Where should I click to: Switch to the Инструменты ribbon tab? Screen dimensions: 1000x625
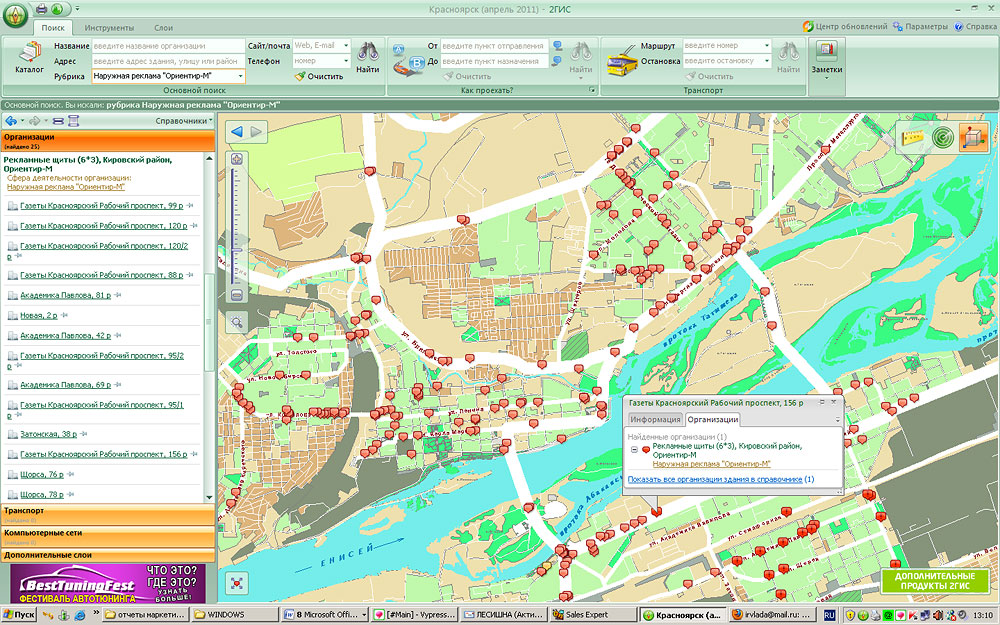pos(109,29)
